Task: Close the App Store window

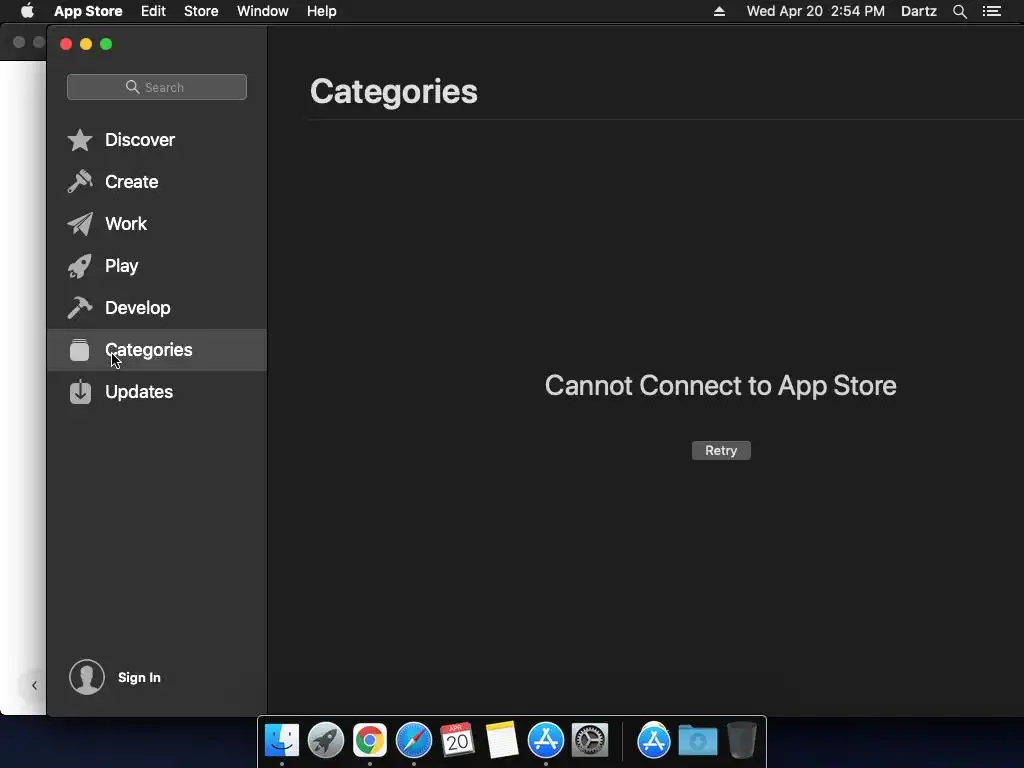Action: tap(66, 44)
